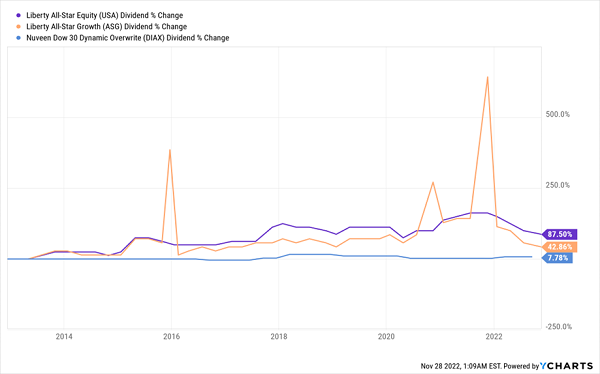Click the 2016 x-axis label
Viewport: 600px width, 374px height.
click(x=171, y=336)
